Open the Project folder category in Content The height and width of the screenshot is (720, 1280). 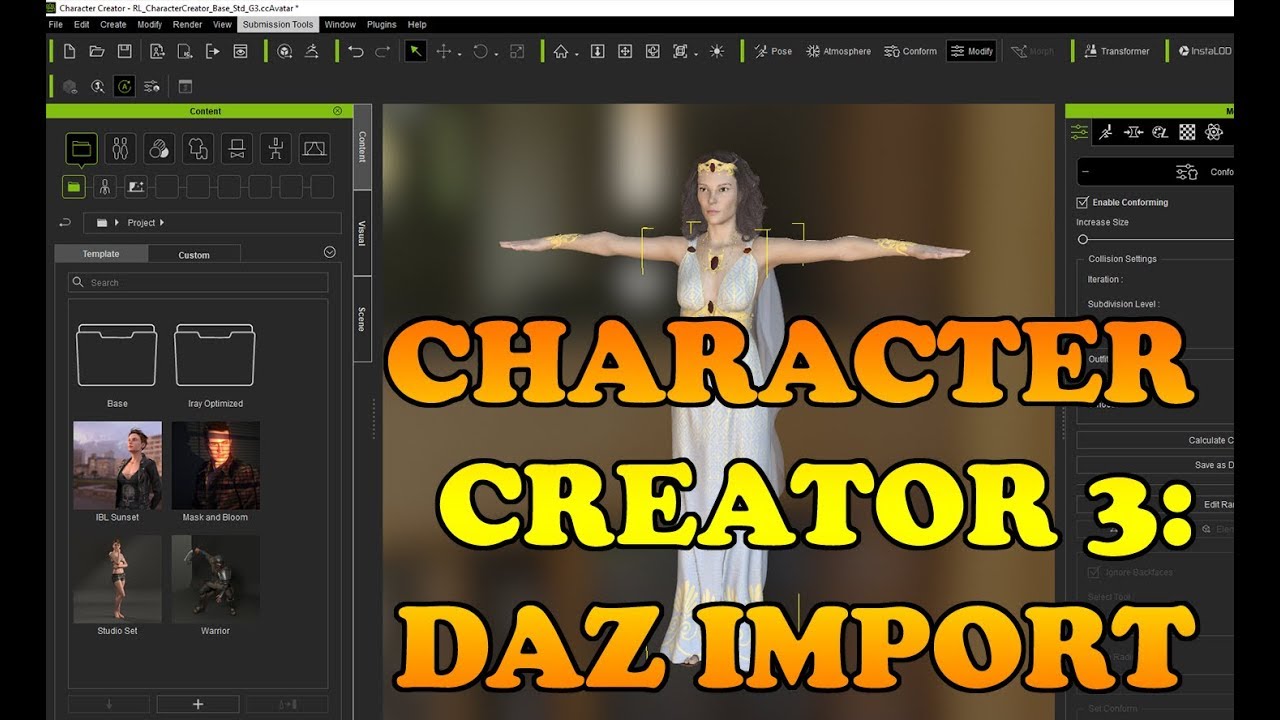point(82,149)
